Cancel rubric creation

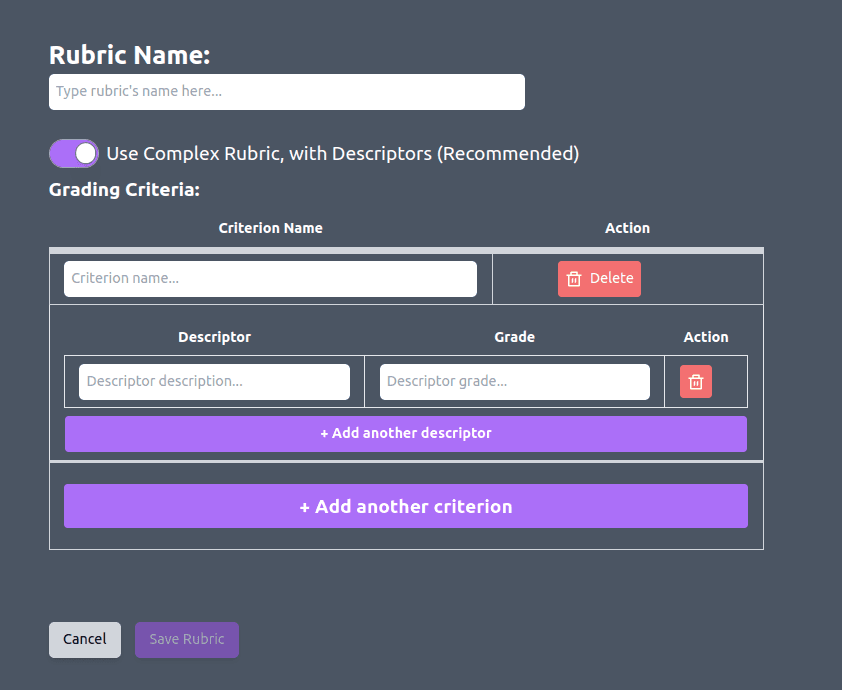pos(85,640)
